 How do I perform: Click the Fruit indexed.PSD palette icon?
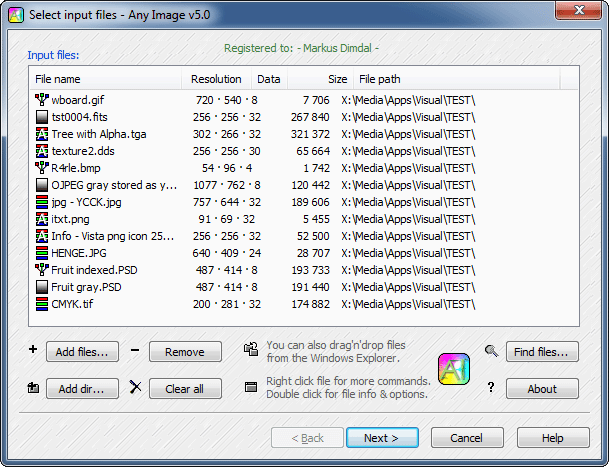click(x=42, y=270)
